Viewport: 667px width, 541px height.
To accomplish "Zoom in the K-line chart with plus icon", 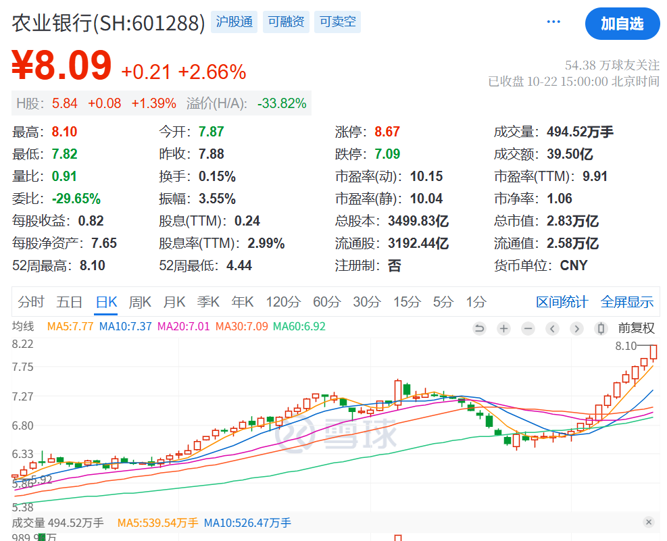I will [504, 328].
